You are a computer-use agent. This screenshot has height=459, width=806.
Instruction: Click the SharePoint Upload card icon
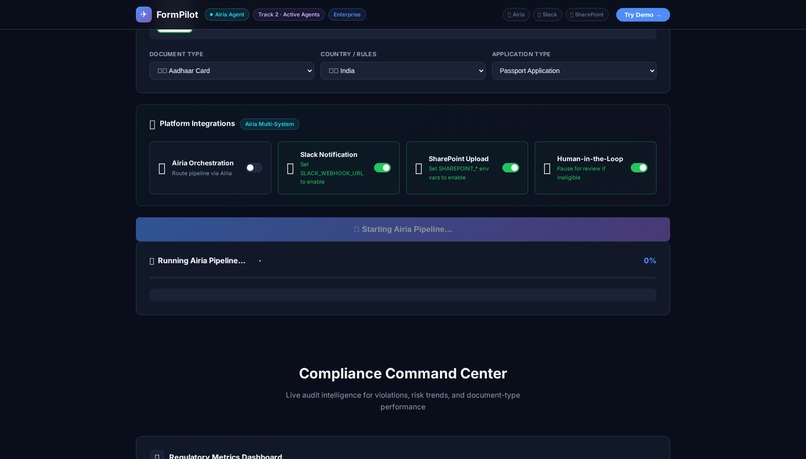coord(418,169)
